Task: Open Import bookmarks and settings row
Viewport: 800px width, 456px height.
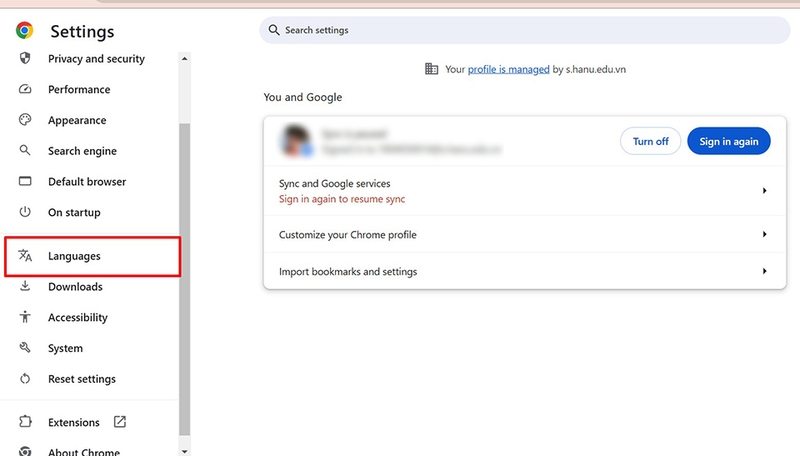Action: (x=525, y=271)
